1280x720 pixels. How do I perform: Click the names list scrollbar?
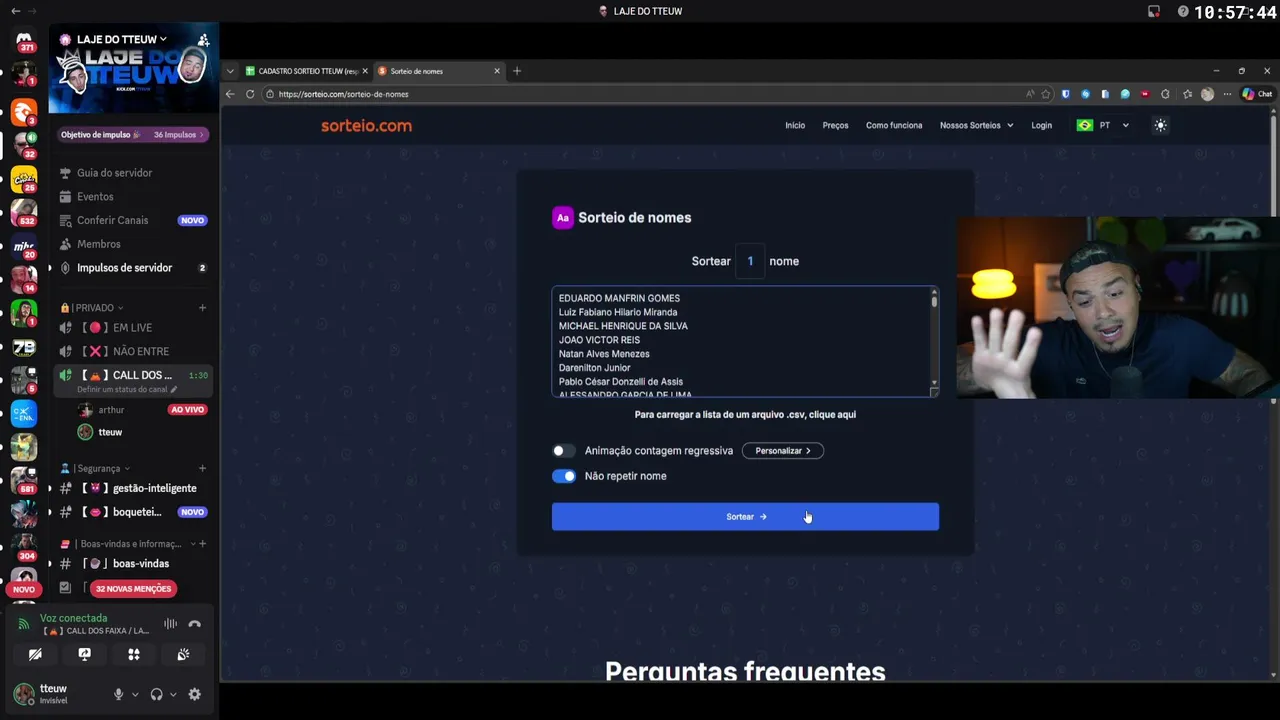tap(934, 341)
